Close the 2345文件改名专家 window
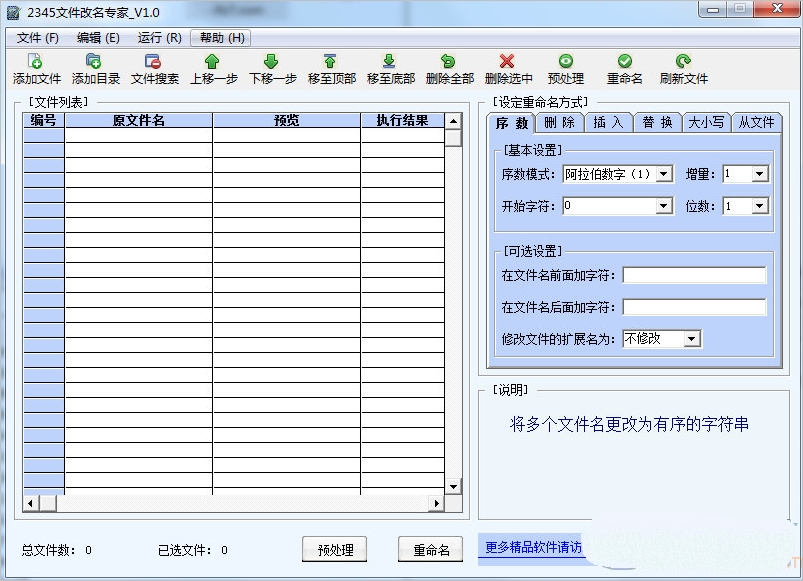 [x=777, y=8]
